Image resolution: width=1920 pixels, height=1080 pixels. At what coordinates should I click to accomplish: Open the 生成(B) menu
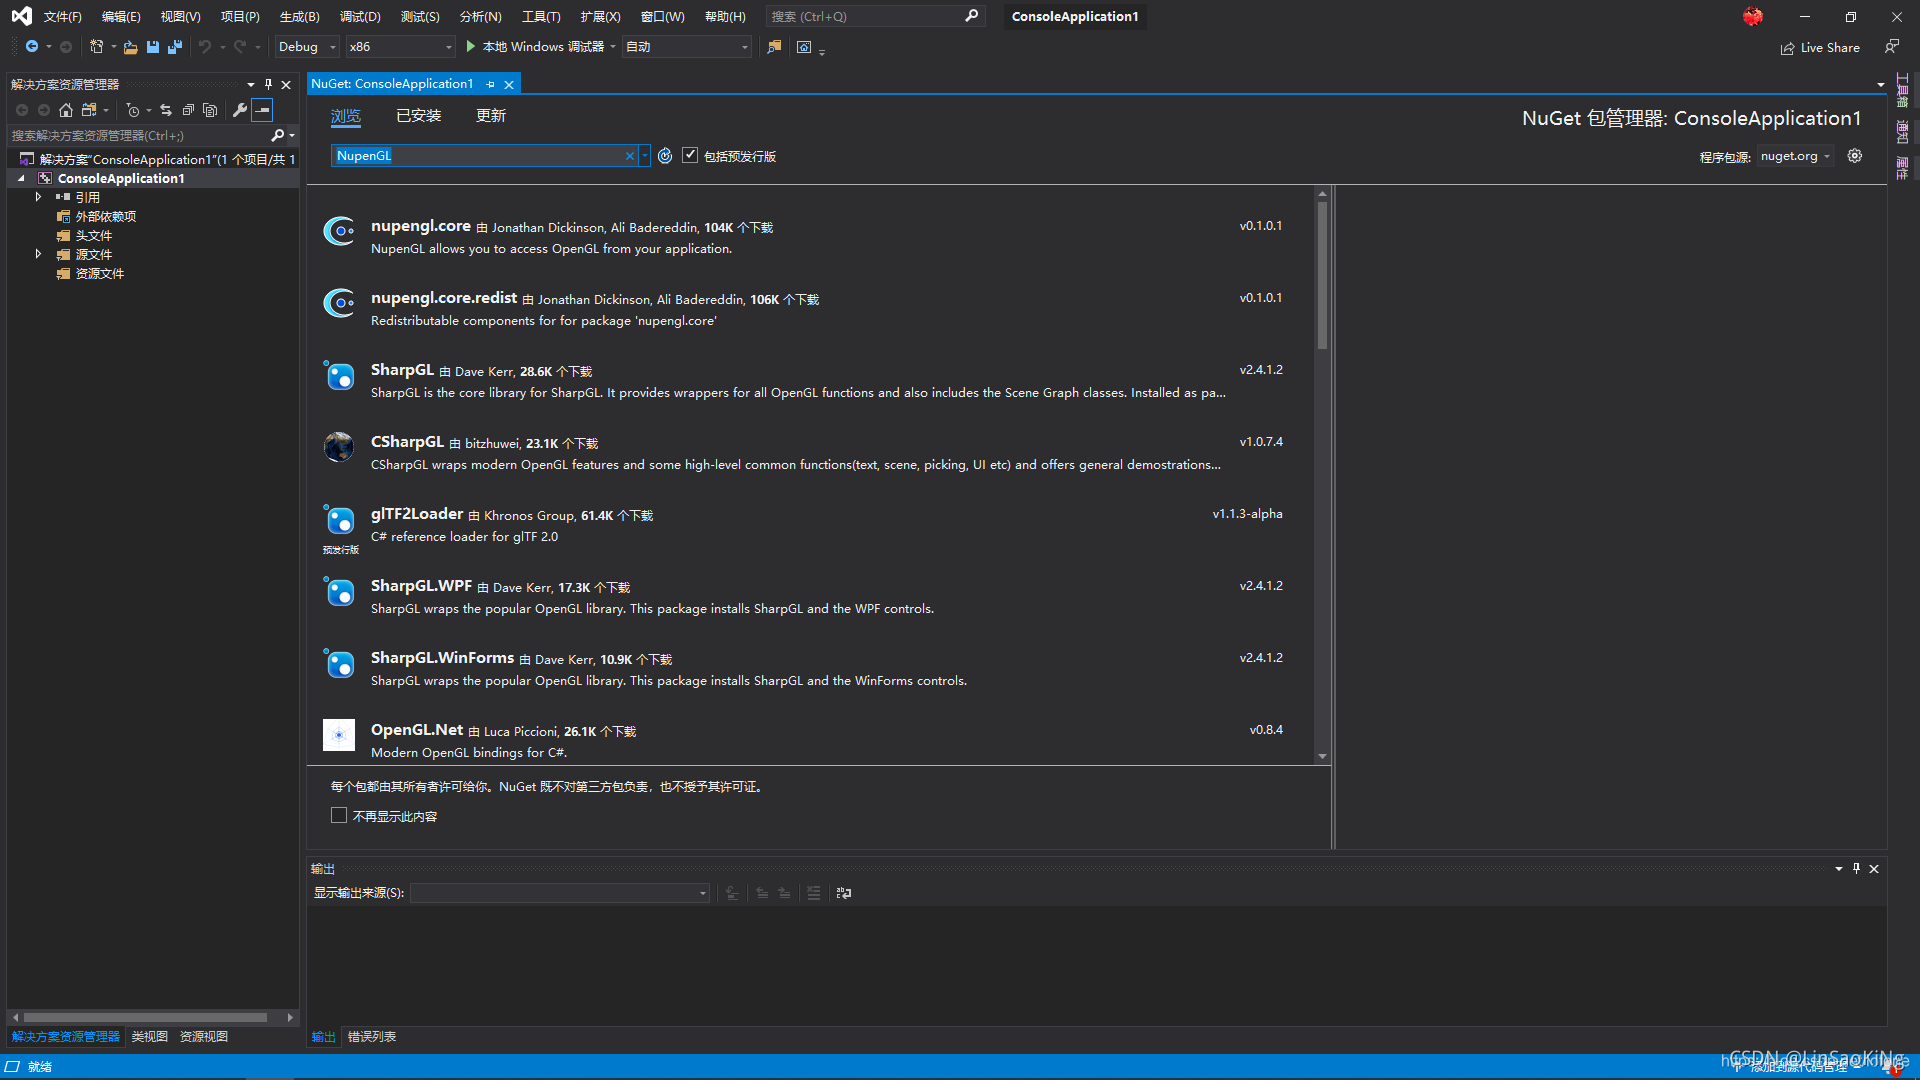tap(299, 17)
